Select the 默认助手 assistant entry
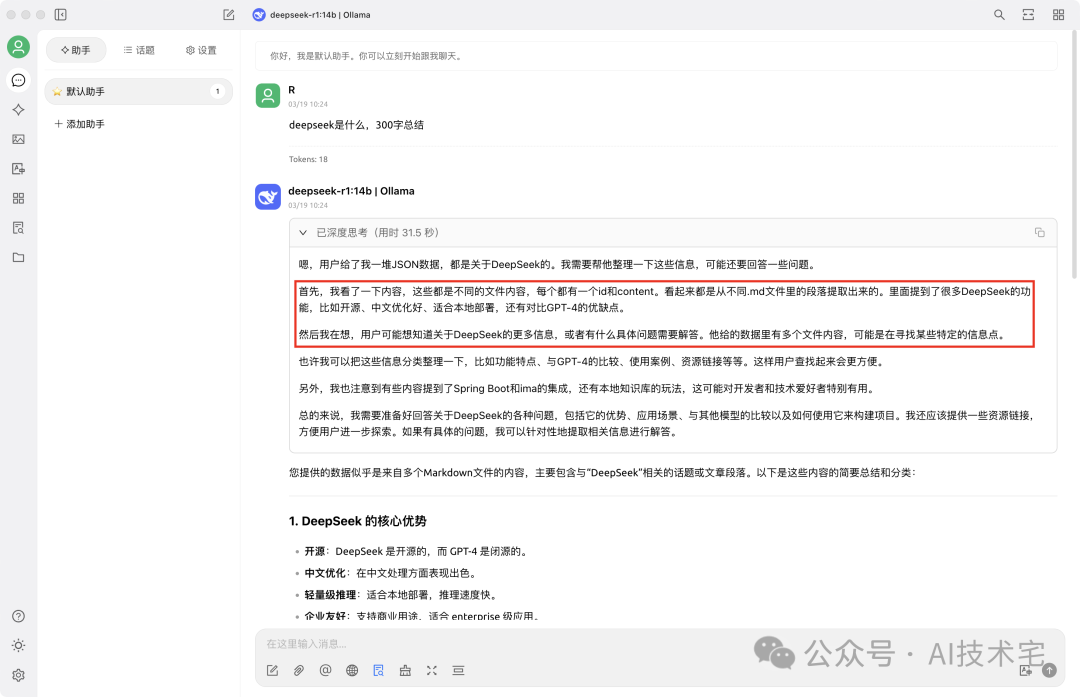Screen dimensions: 1080x697 tap(138, 92)
